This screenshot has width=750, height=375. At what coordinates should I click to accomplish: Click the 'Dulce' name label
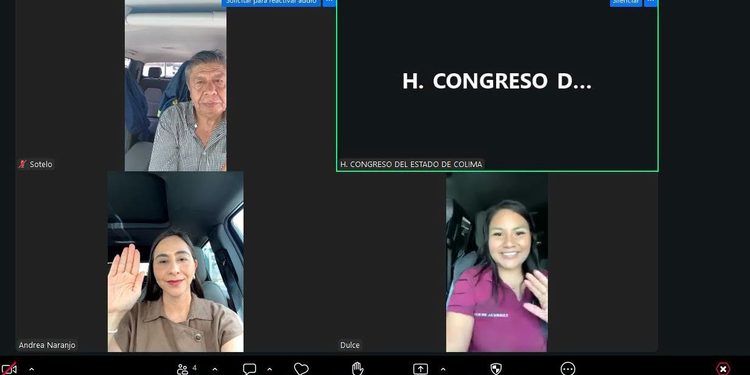point(350,345)
